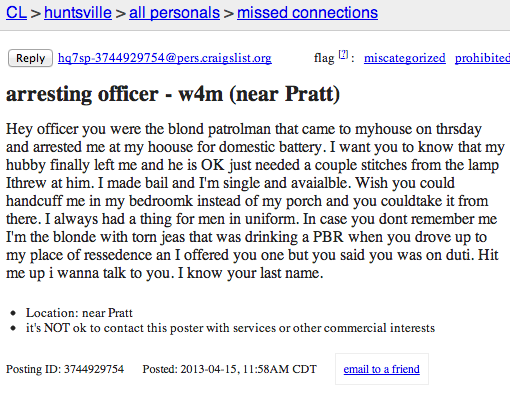Click the CL breadcrumb link
This screenshot has width=510, height=394.
click(x=16, y=13)
